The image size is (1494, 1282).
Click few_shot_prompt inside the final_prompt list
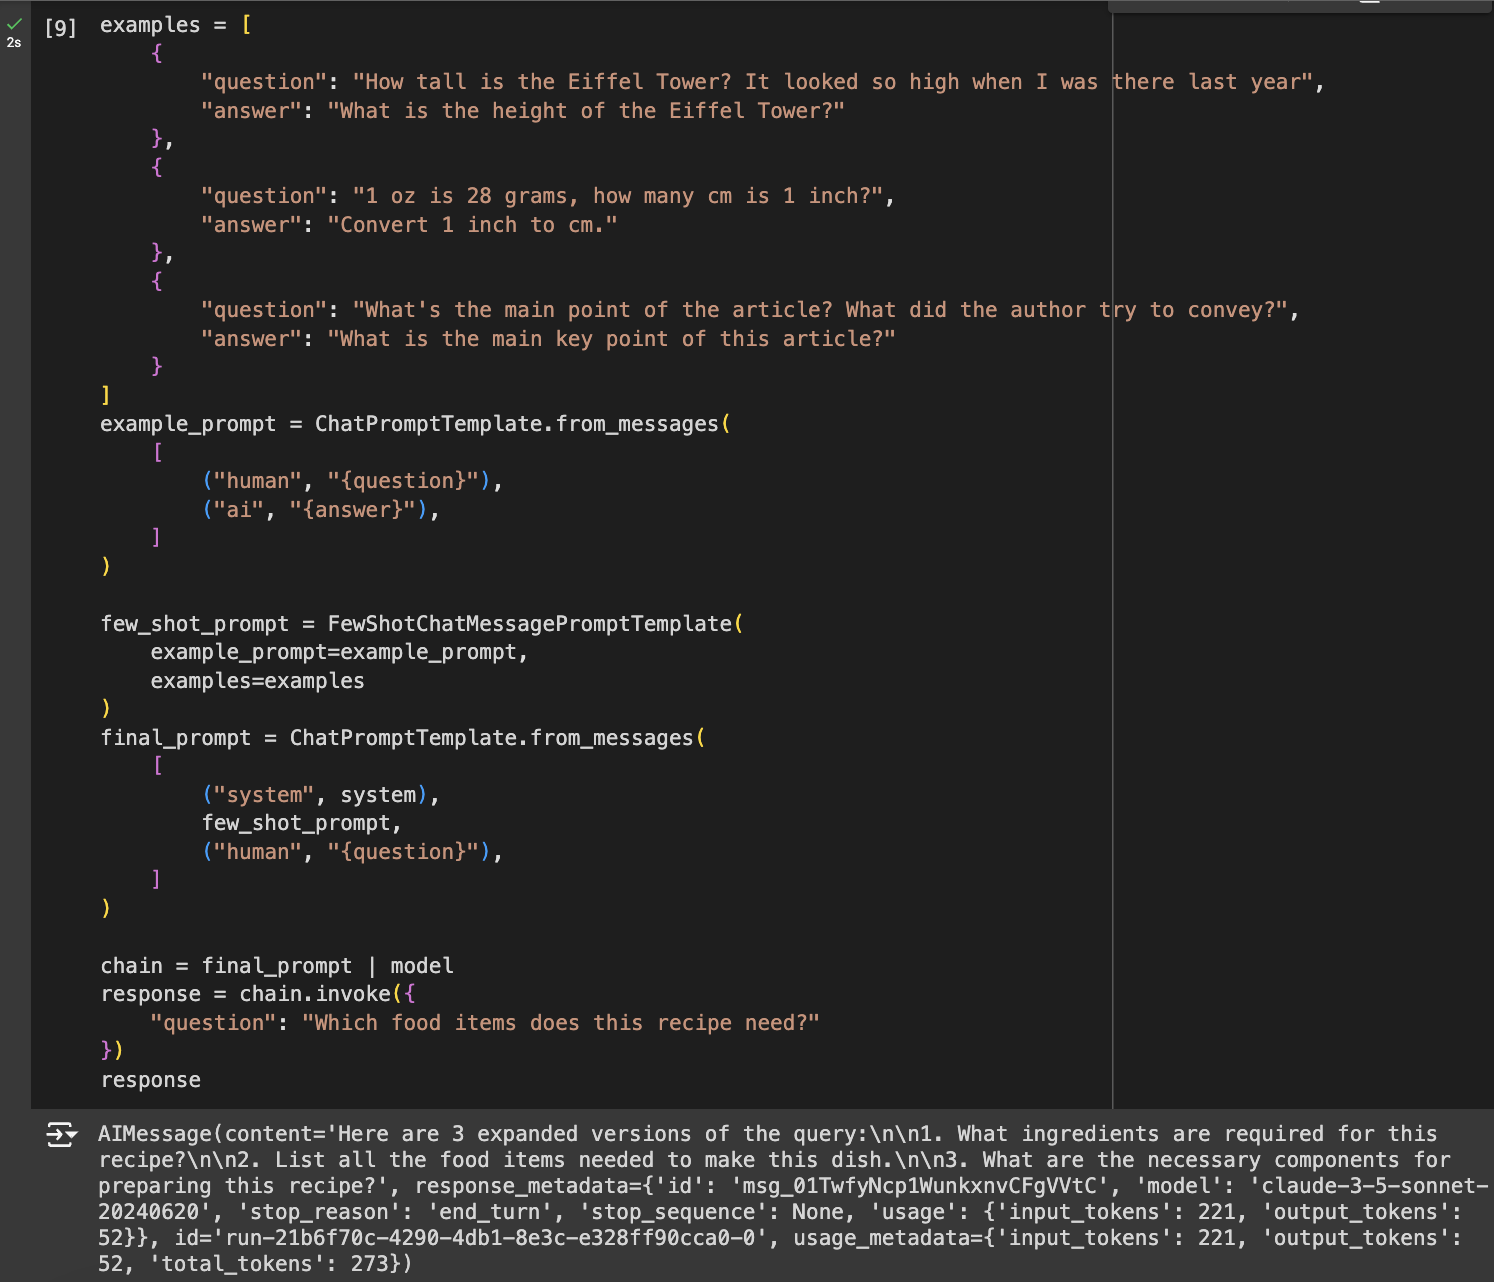click(300, 822)
